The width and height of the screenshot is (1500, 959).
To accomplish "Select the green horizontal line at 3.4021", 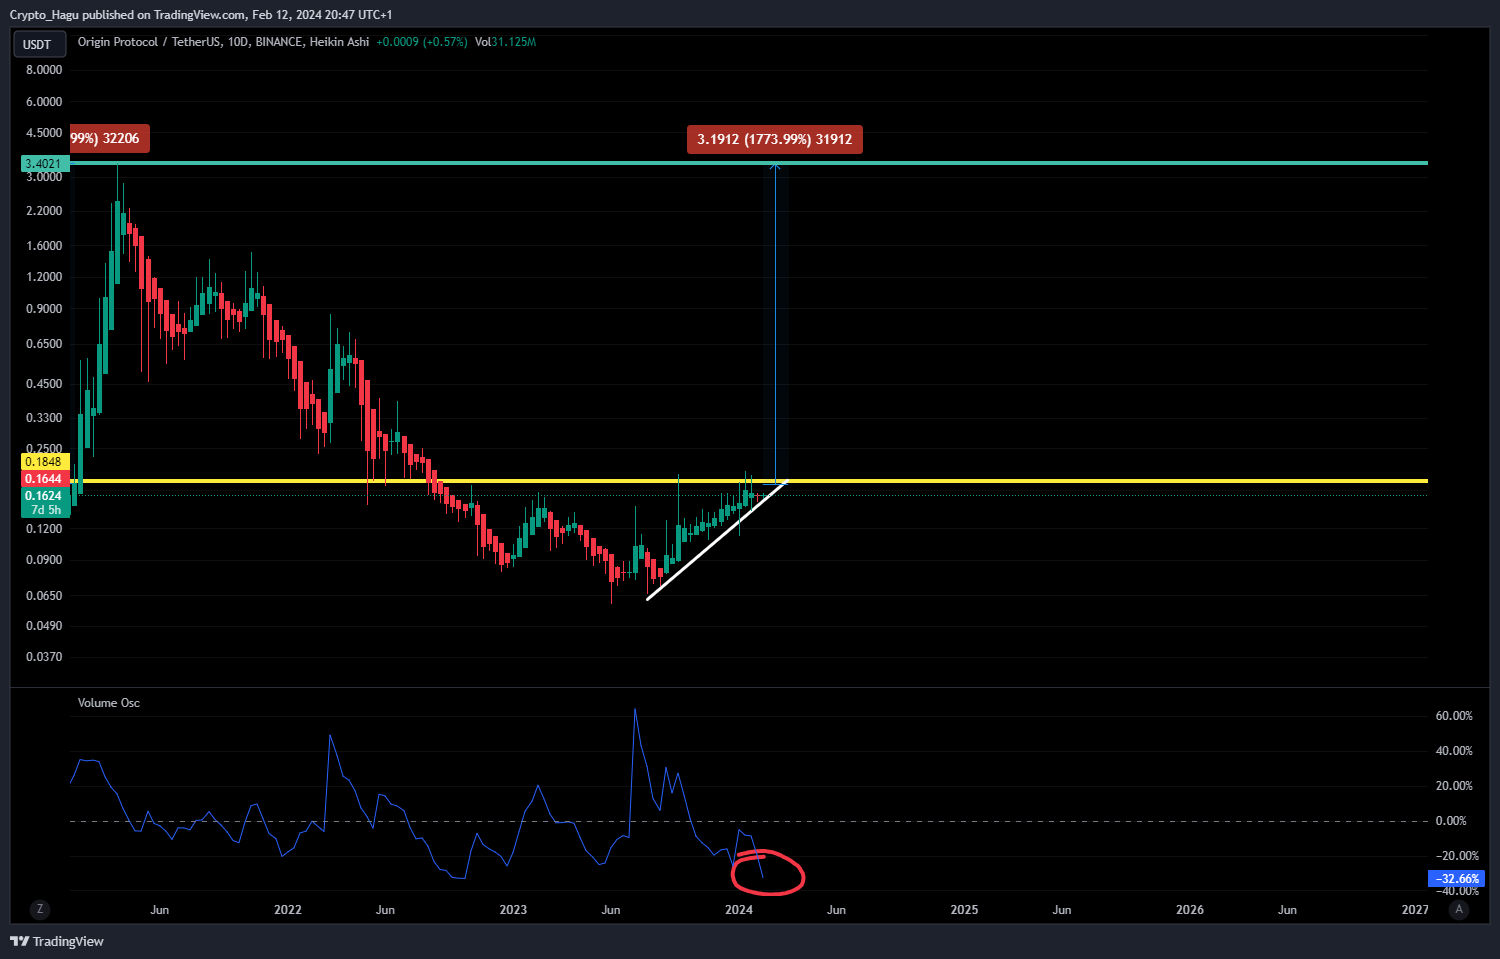I will tap(748, 163).
